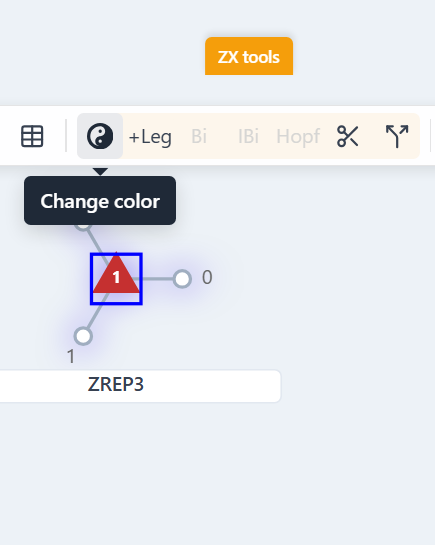Screen dimensions: 435x545
Task: Click the edge connecting the node to leg 0
Action: pyautogui.click(x=157, y=279)
